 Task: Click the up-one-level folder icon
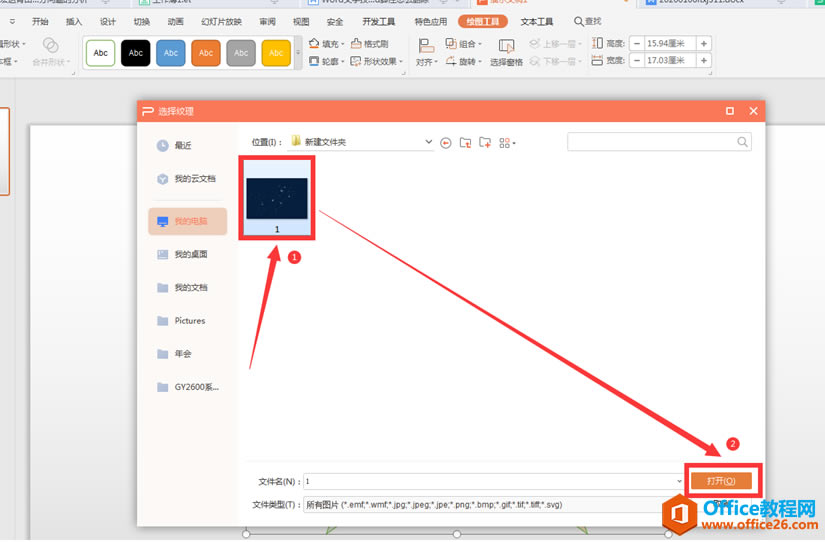[x=465, y=143]
